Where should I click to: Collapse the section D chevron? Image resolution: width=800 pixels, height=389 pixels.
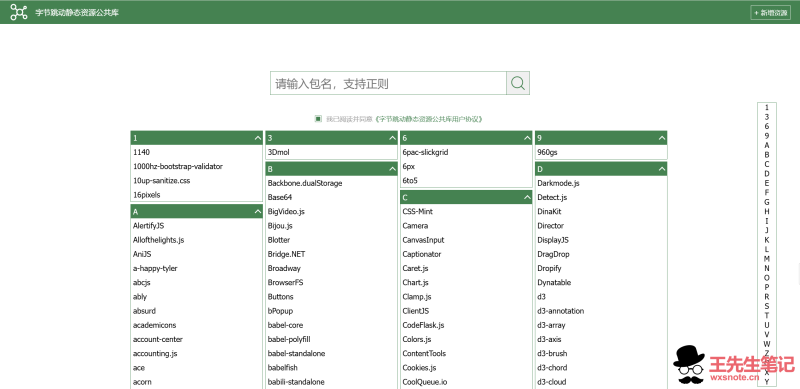pos(662,169)
